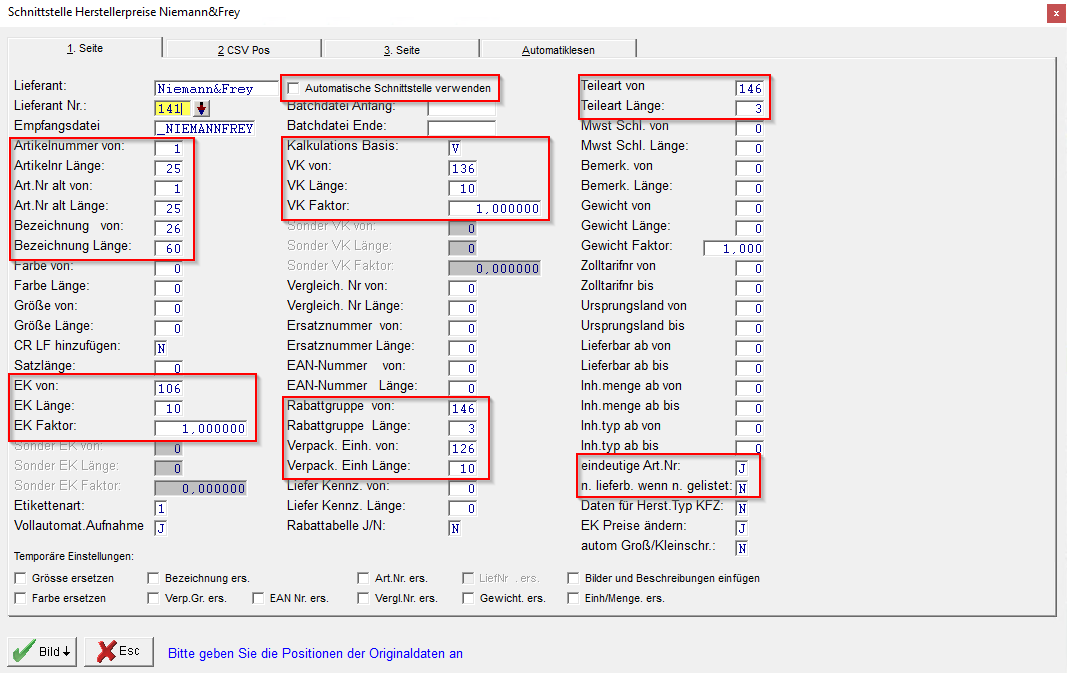Focus the Verpack. Einh. von field
This screenshot has width=1067, height=673.
click(x=463, y=448)
